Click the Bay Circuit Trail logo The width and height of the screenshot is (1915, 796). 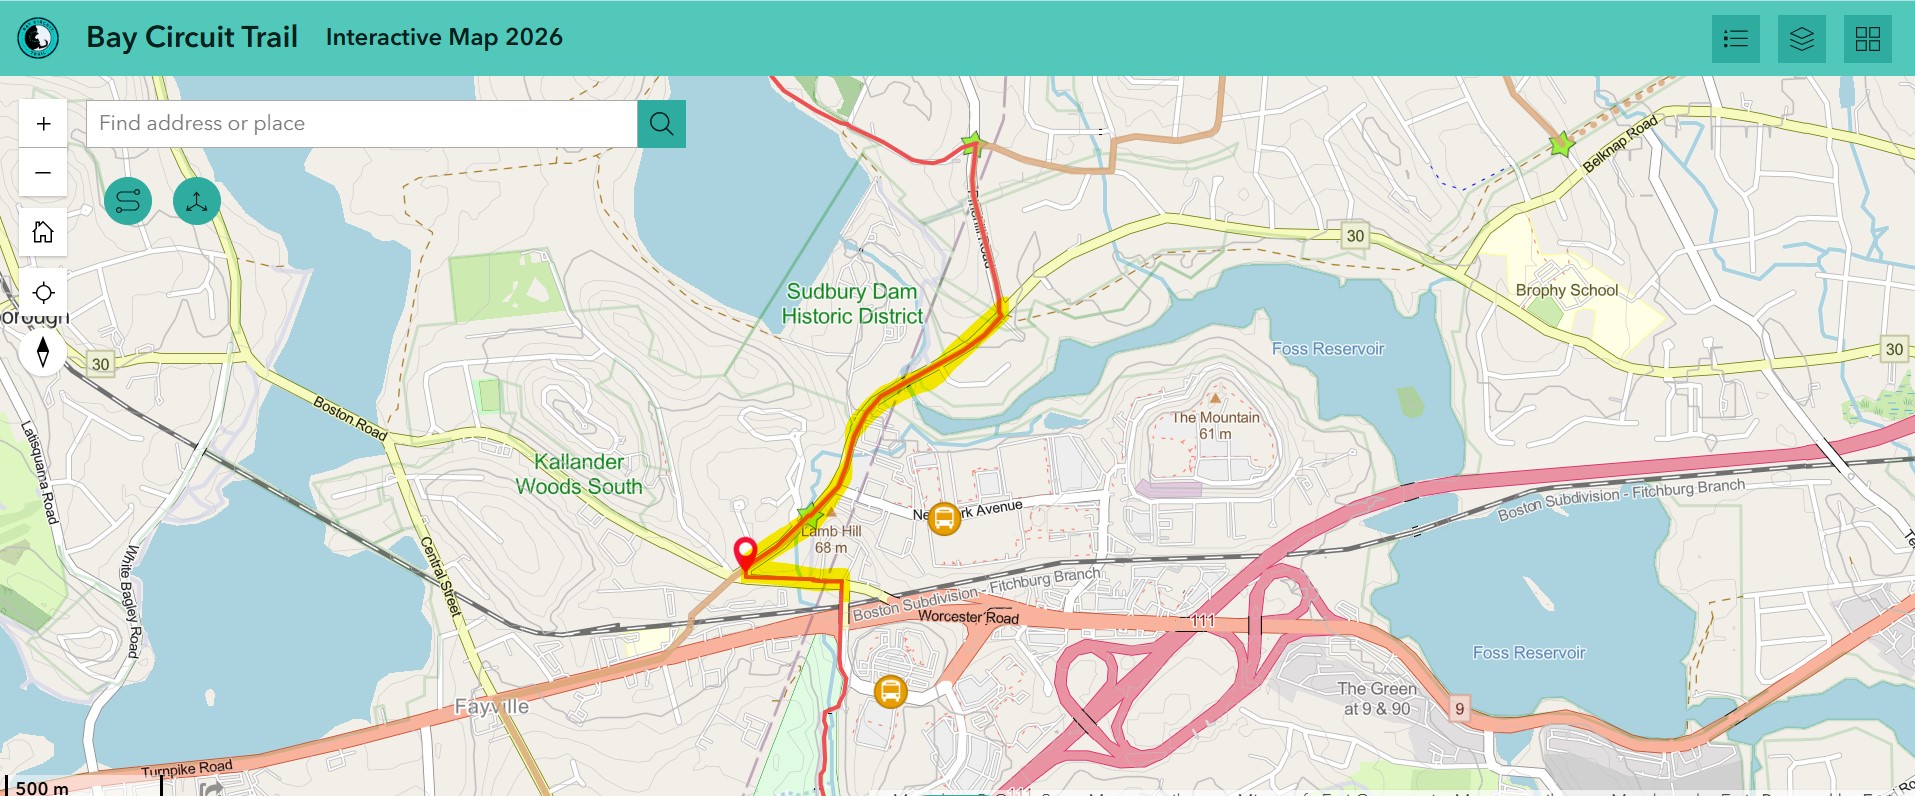(x=38, y=38)
